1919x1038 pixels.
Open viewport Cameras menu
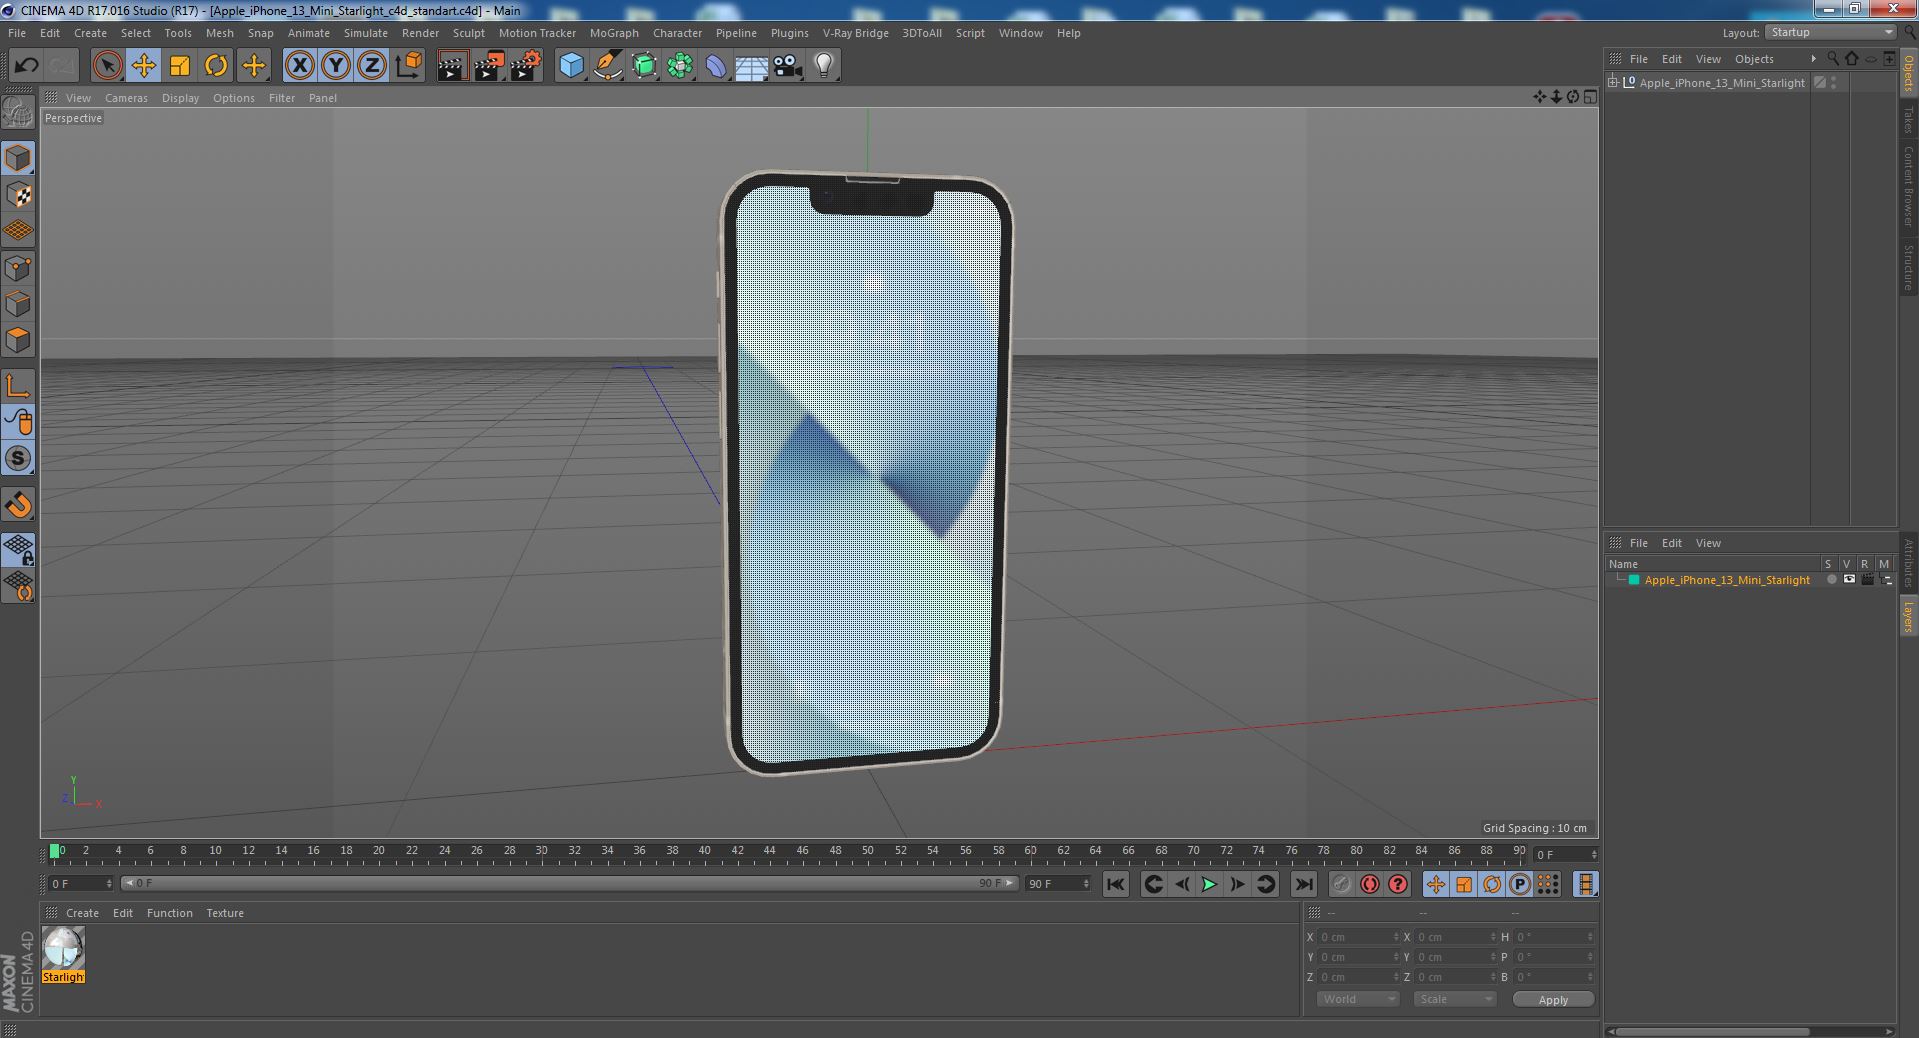pos(126,98)
